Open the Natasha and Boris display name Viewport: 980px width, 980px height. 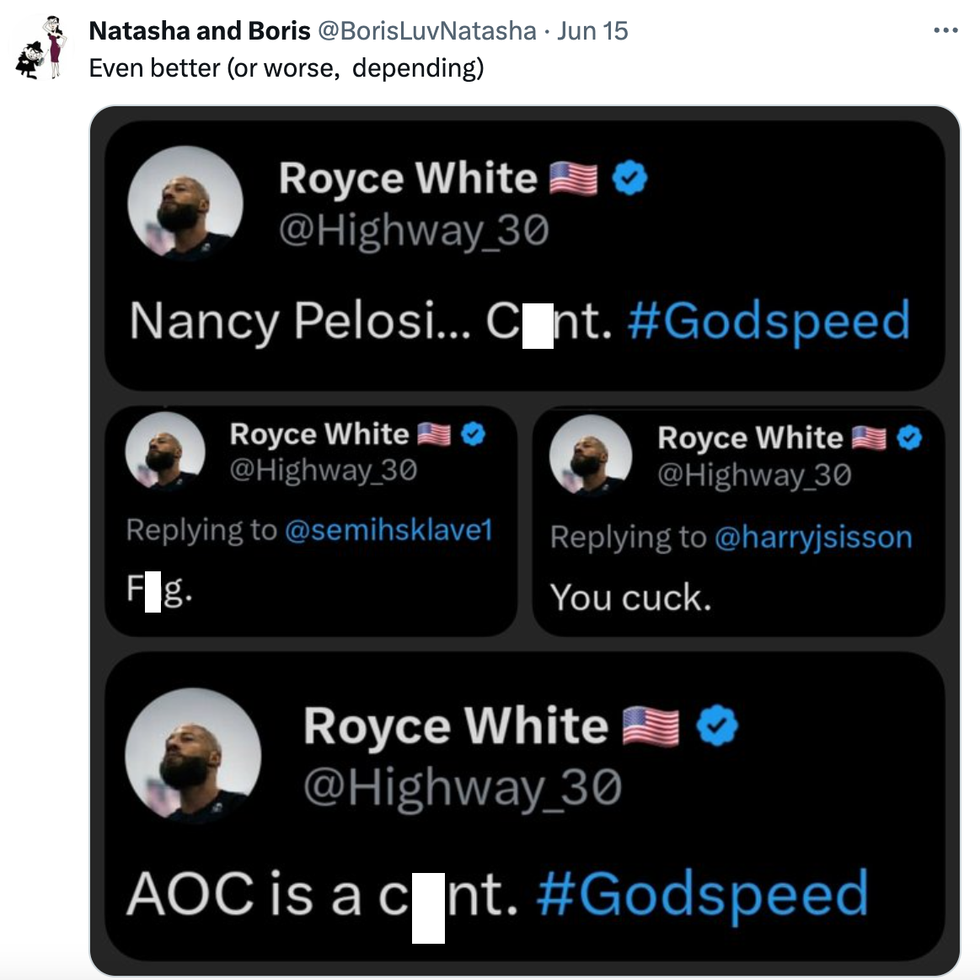199,31
